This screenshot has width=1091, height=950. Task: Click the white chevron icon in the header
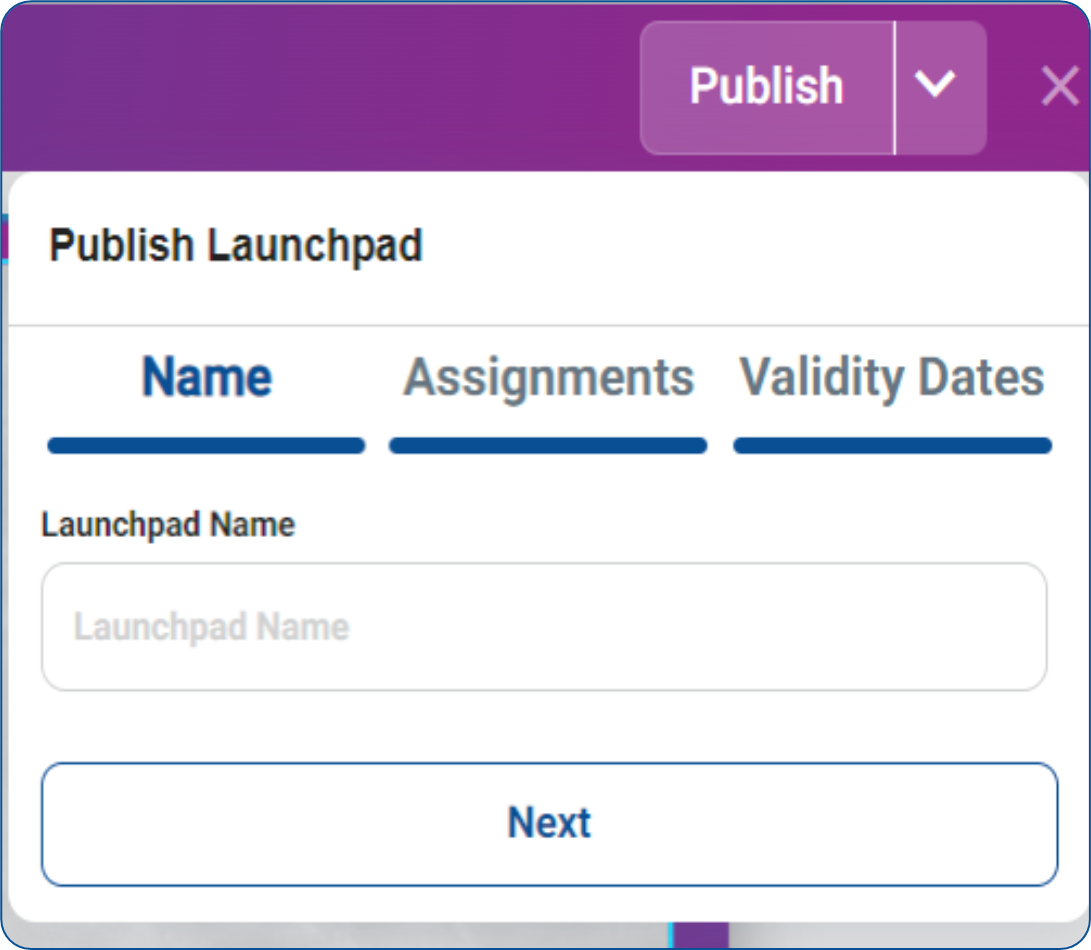(936, 85)
